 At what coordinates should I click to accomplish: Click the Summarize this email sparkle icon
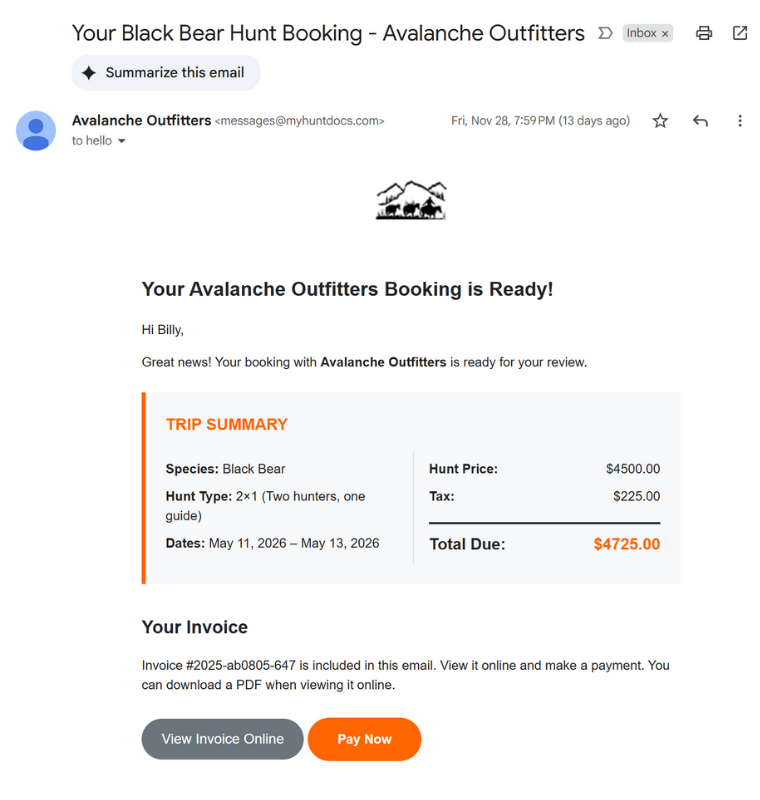point(90,72)
